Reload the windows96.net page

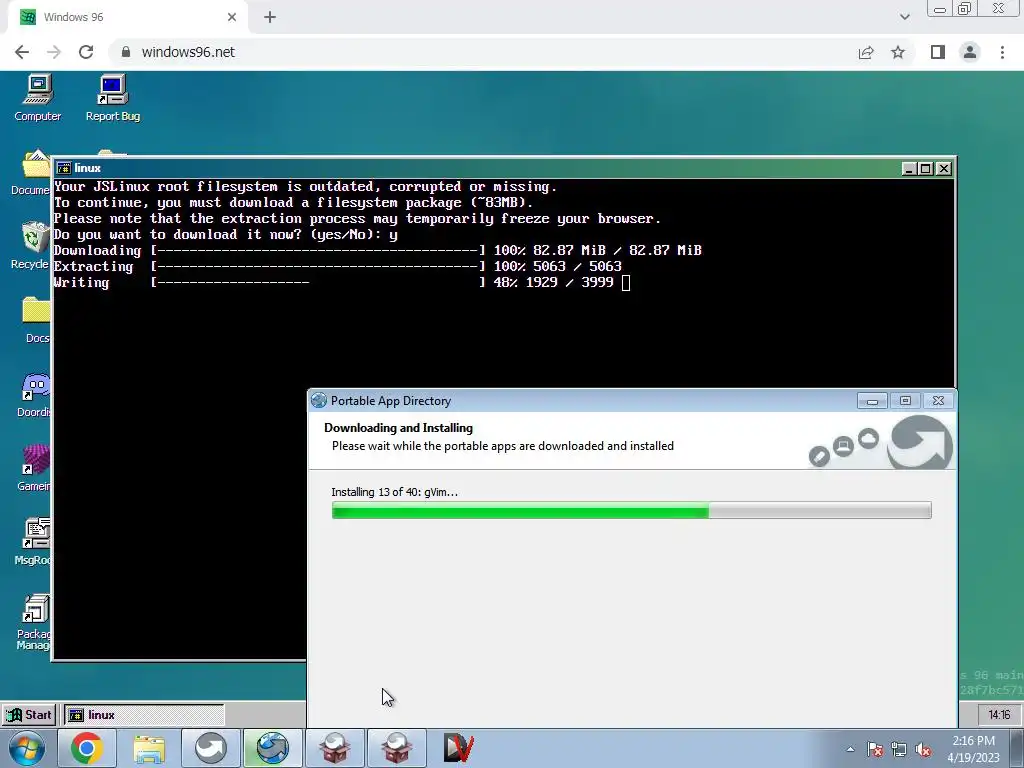pos(86,52)
